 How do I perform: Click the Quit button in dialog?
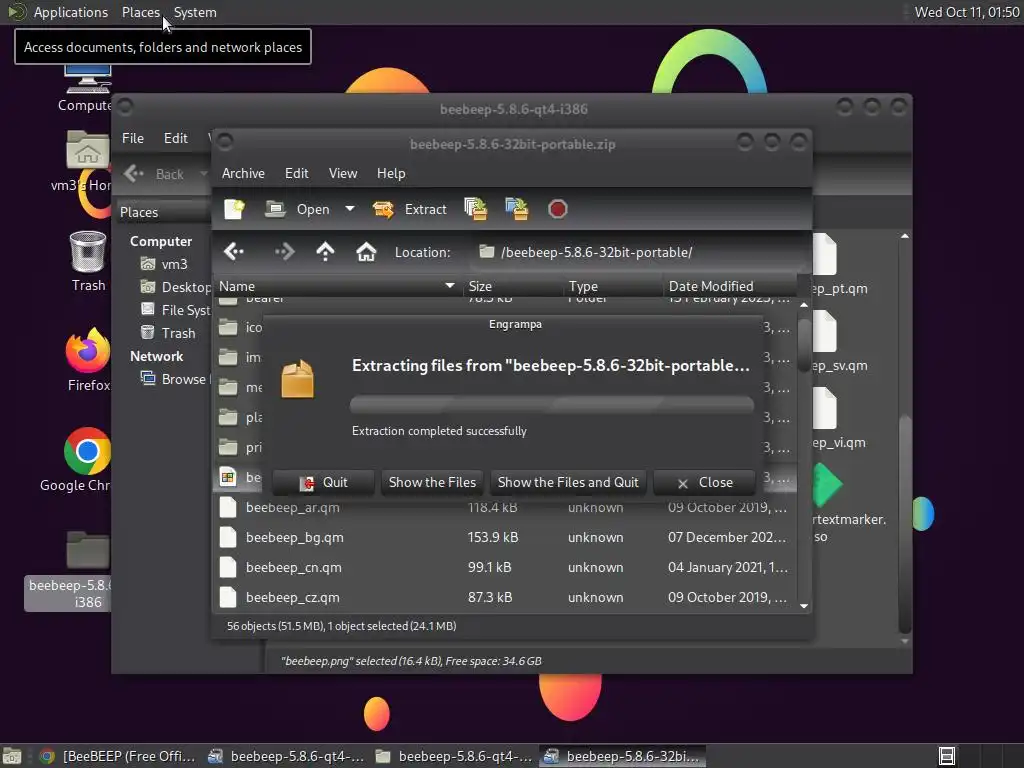click(323, 483)
